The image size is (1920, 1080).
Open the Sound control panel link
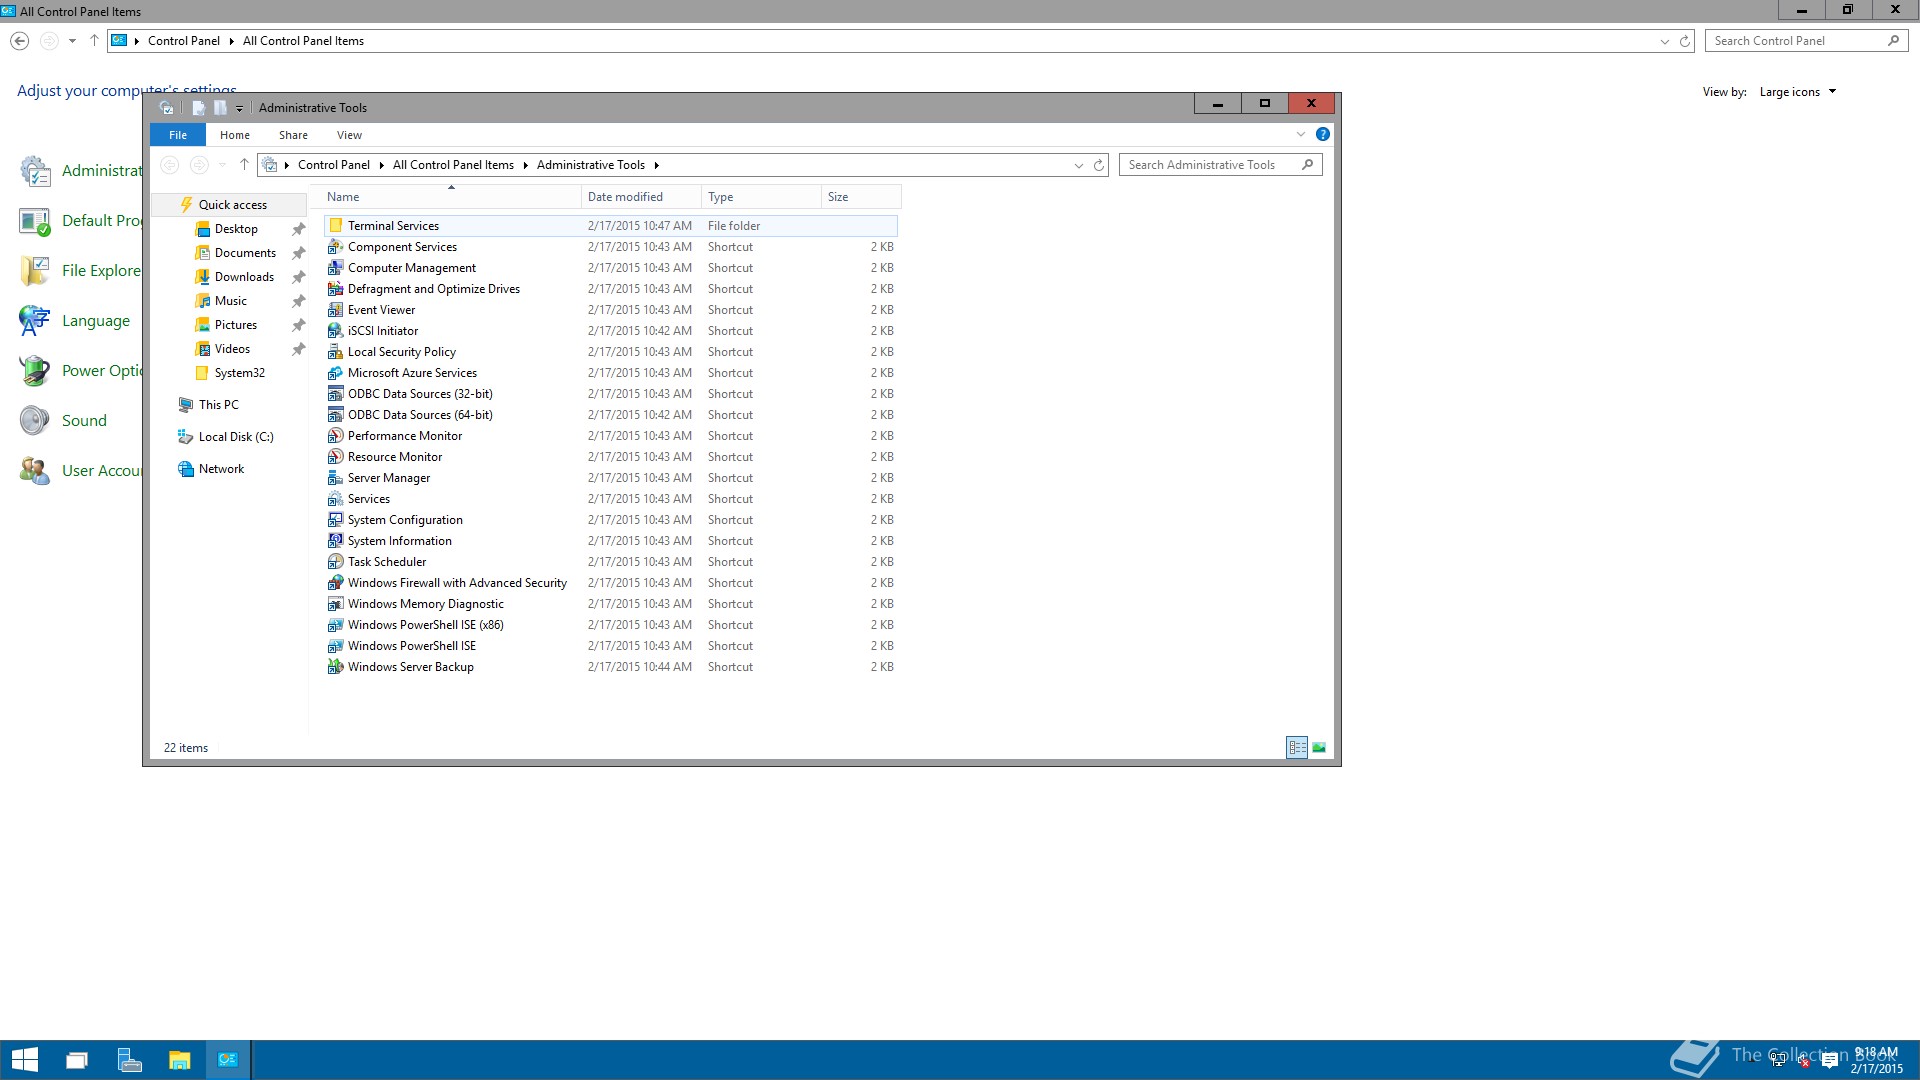(x=84, y=421)
